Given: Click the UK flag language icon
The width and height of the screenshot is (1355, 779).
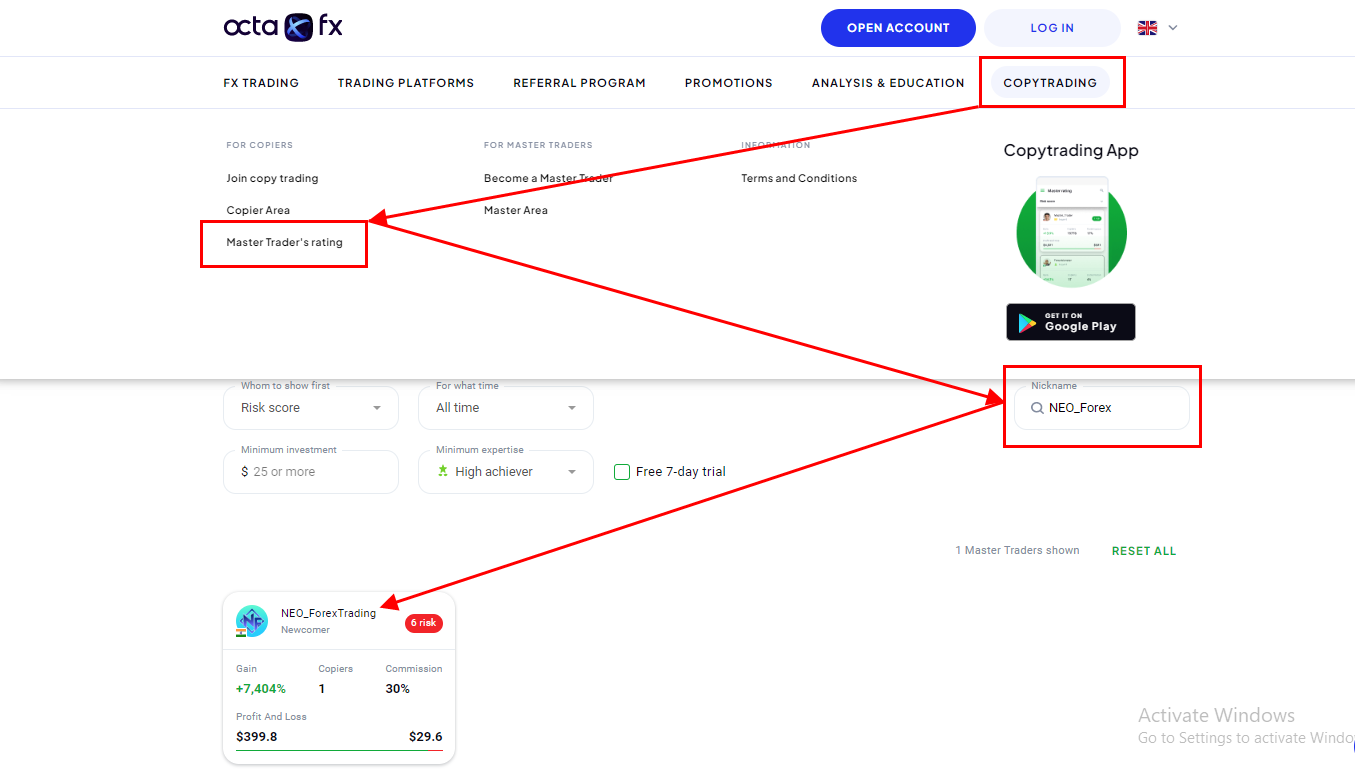Looking at the screenshot, I should click(x=1147, y=28).
